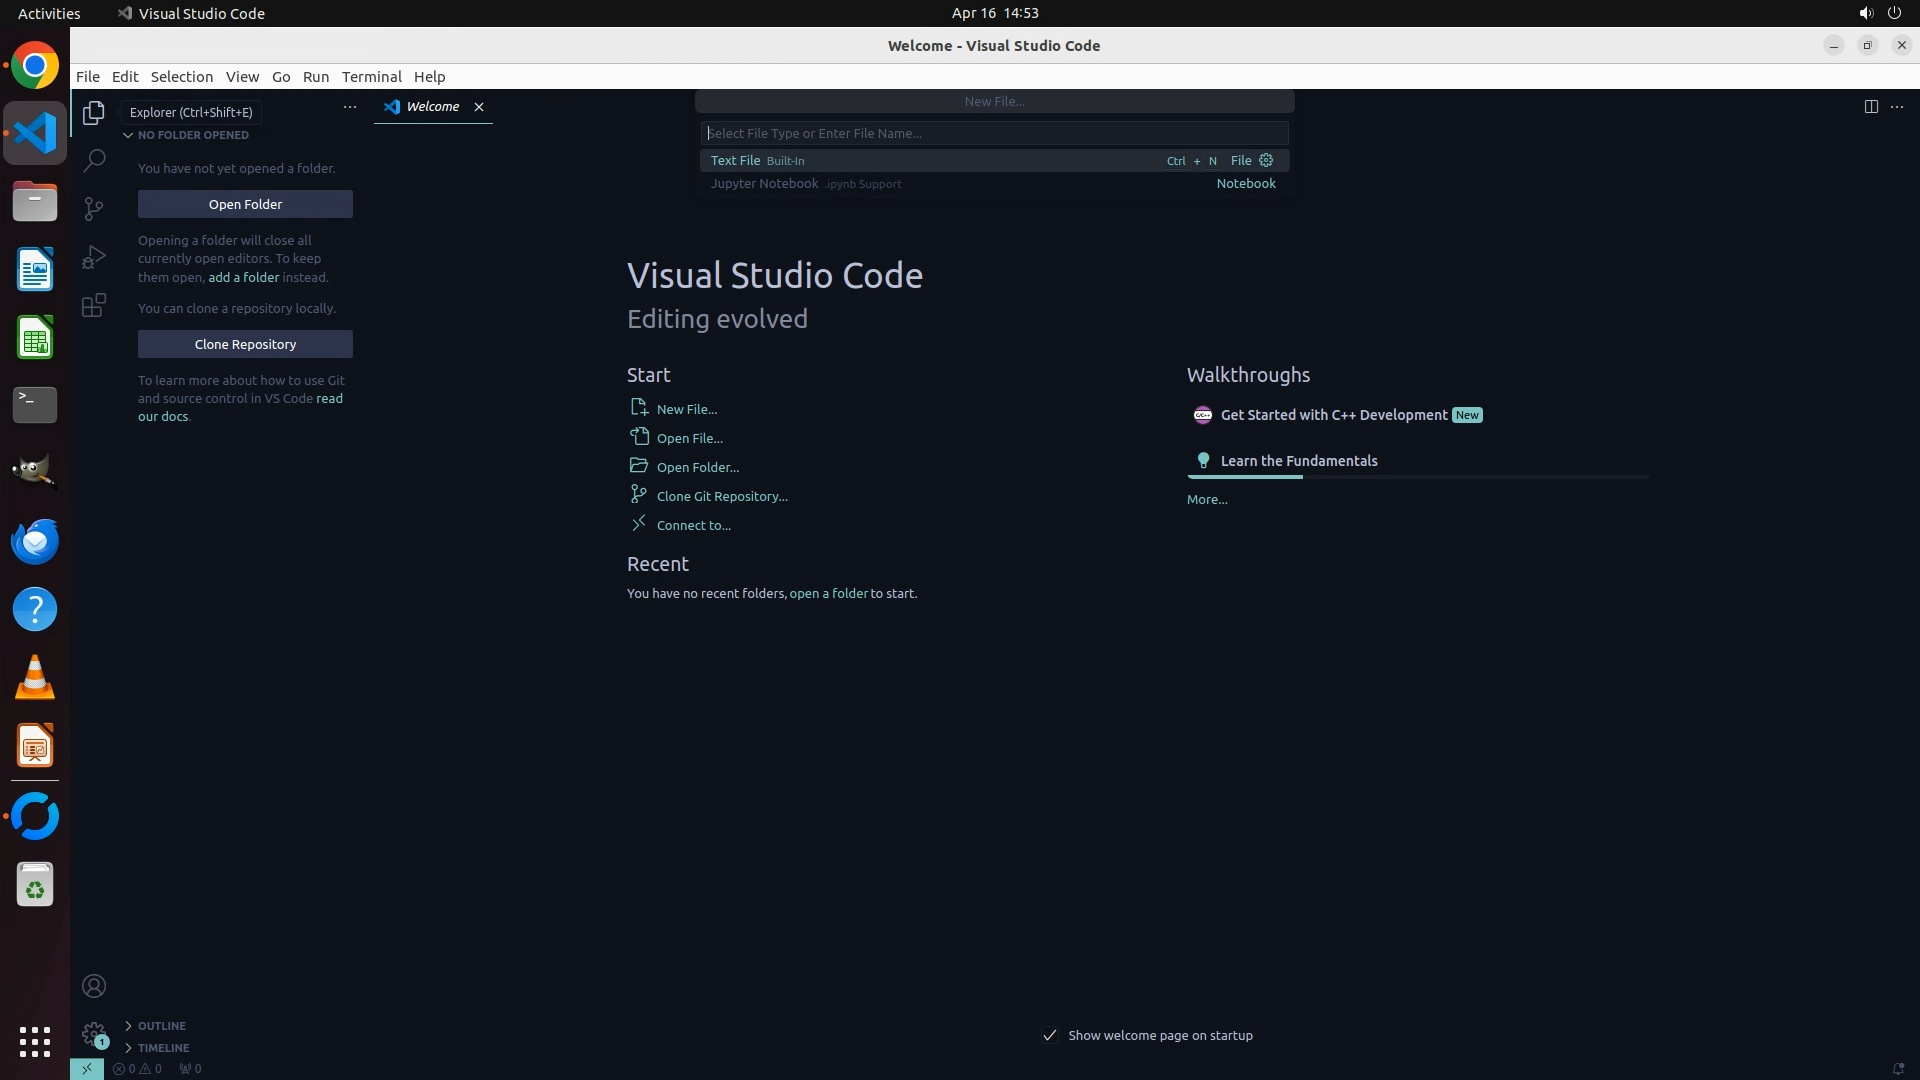This screenshot has width=1920, height=1080.
Task: Click the remote window status bar icon
Action: [x=87, y=1068]
